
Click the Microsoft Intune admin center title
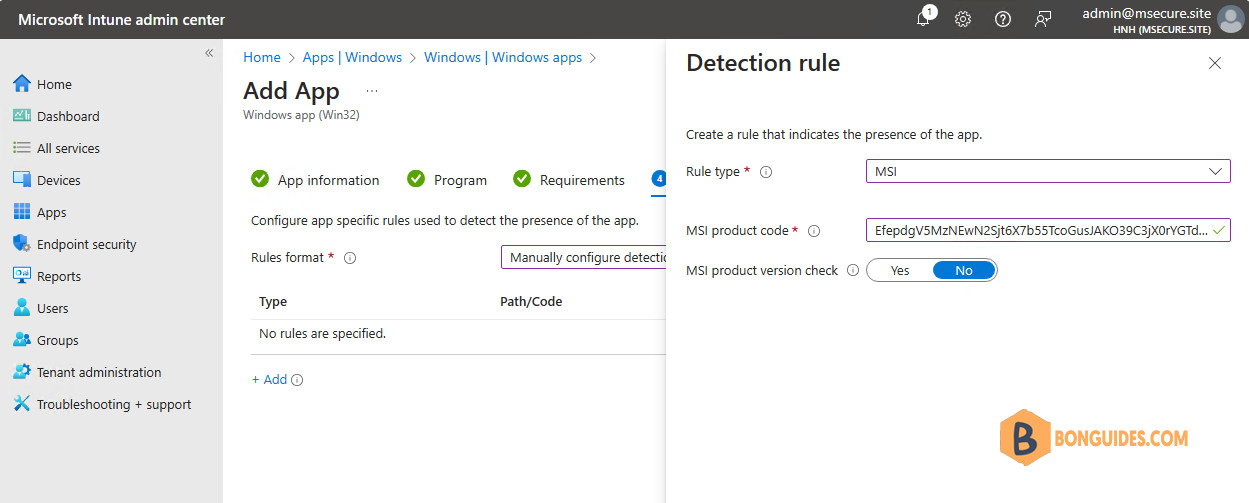122,19
